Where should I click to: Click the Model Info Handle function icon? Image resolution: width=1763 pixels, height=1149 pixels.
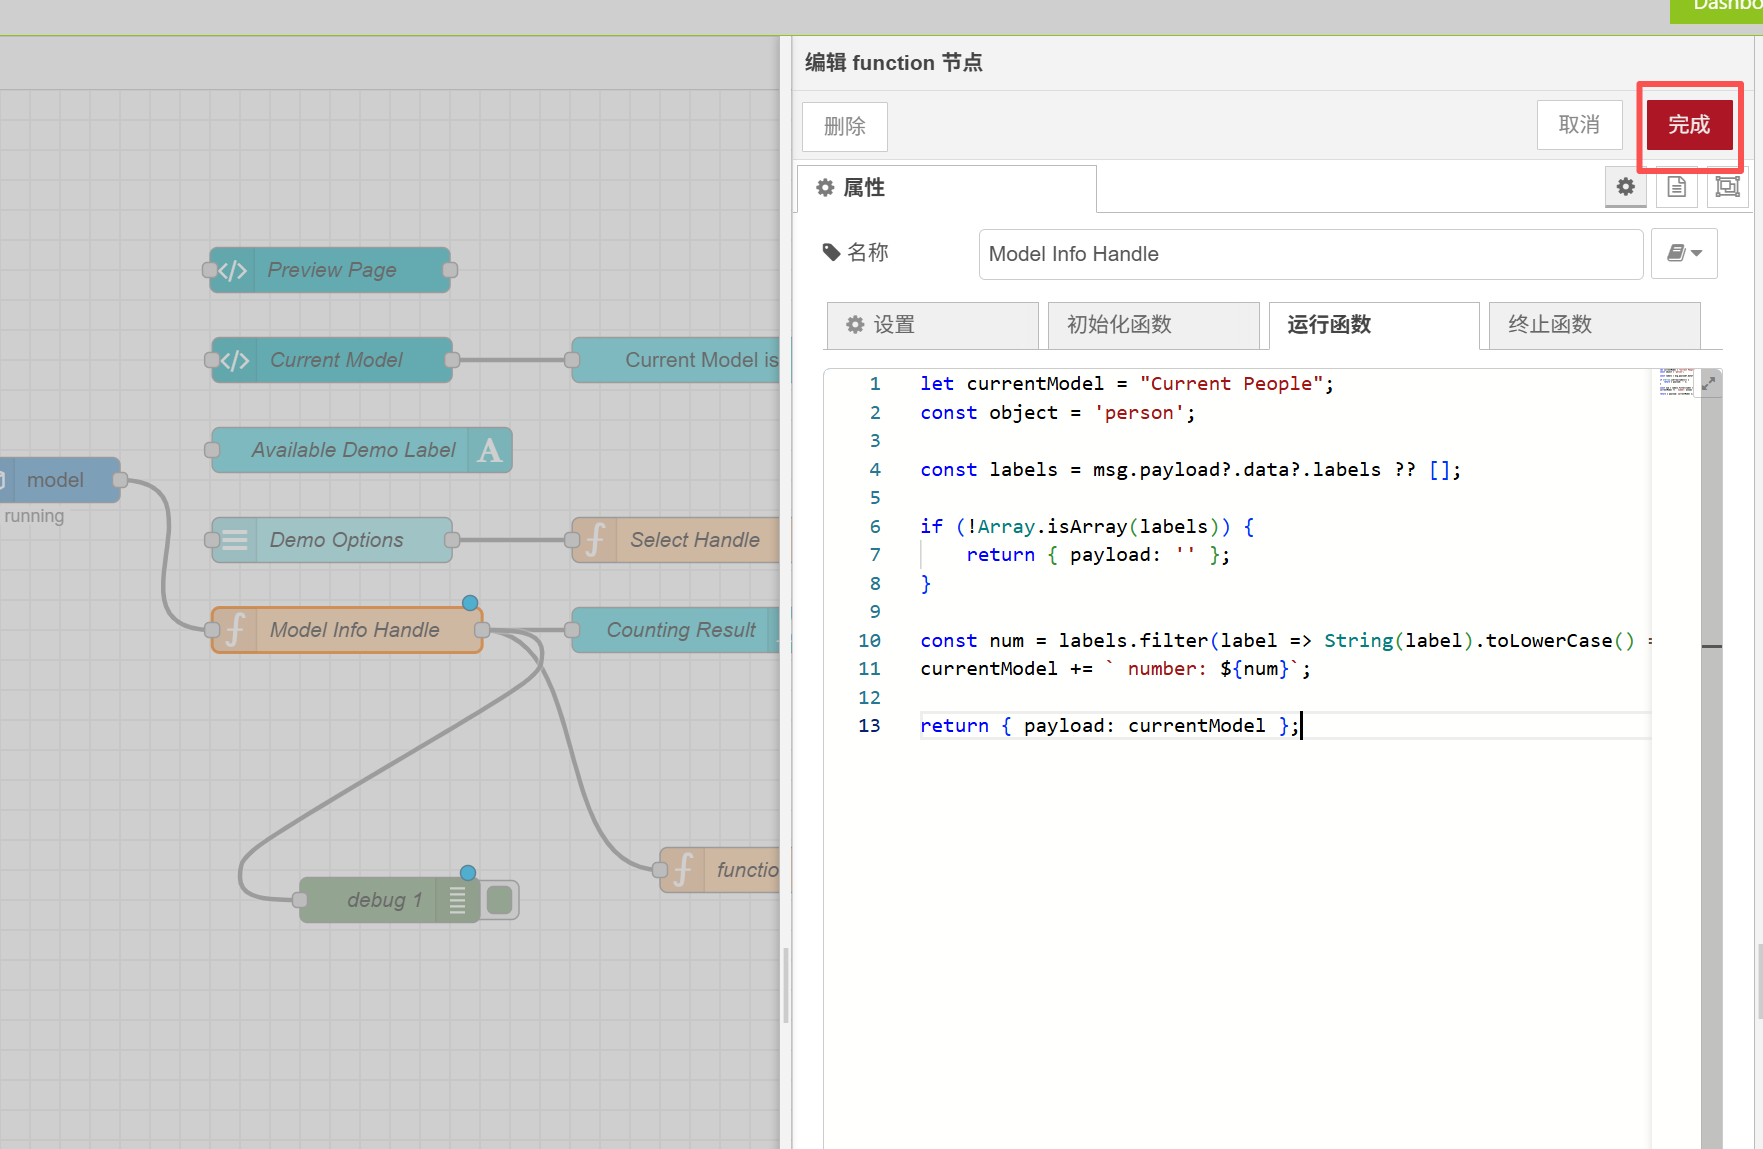point(236,630)
